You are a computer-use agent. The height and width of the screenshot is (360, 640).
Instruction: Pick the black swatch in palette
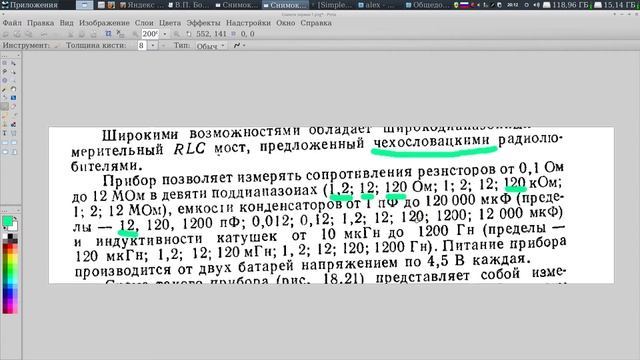pos(10,237)
